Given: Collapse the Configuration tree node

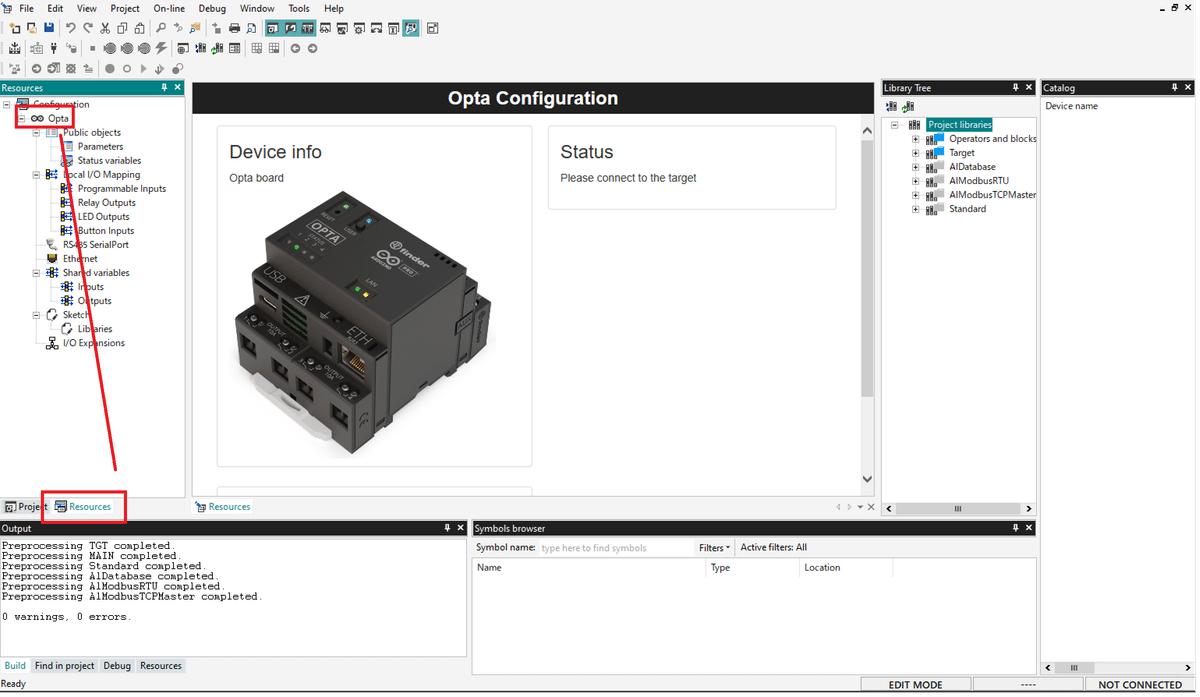Looking at the screenshot, I should tap(7, 104).
